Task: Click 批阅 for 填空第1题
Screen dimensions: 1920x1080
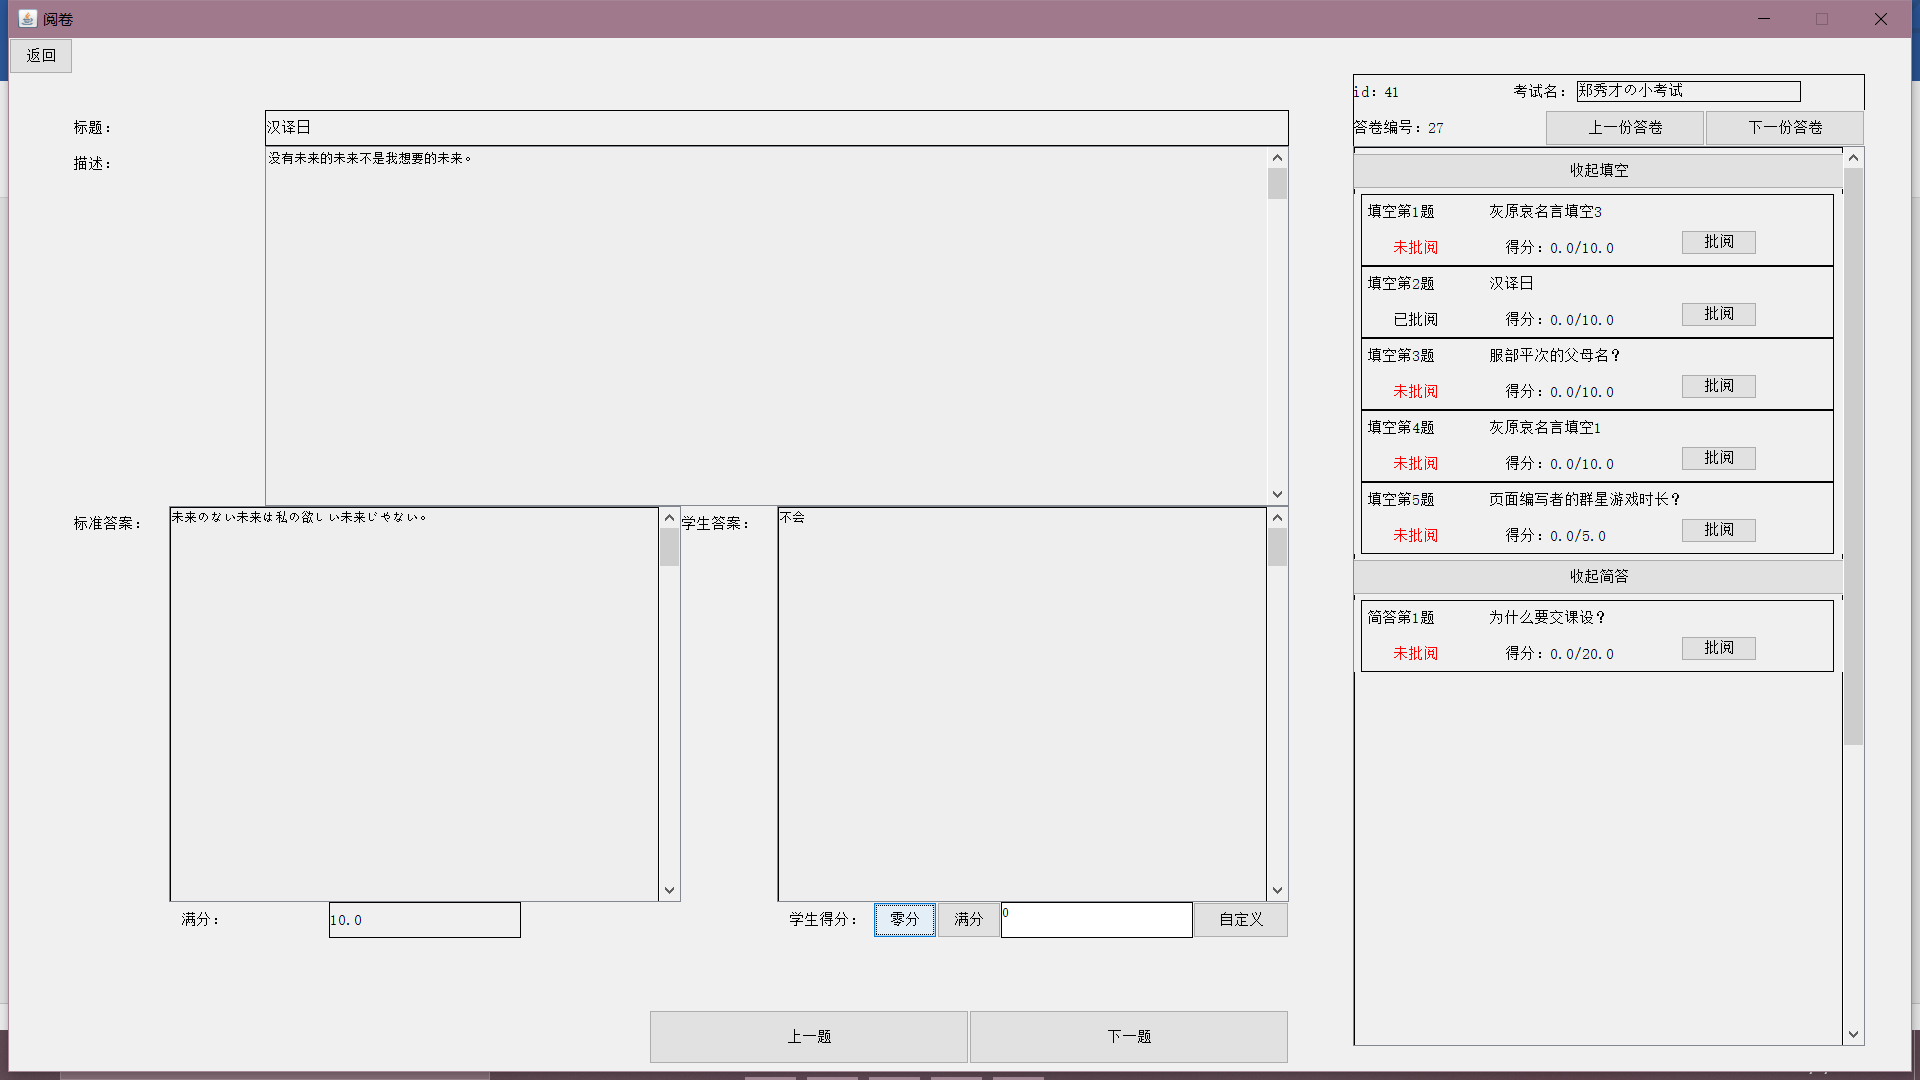Action: click(1718, 242)
